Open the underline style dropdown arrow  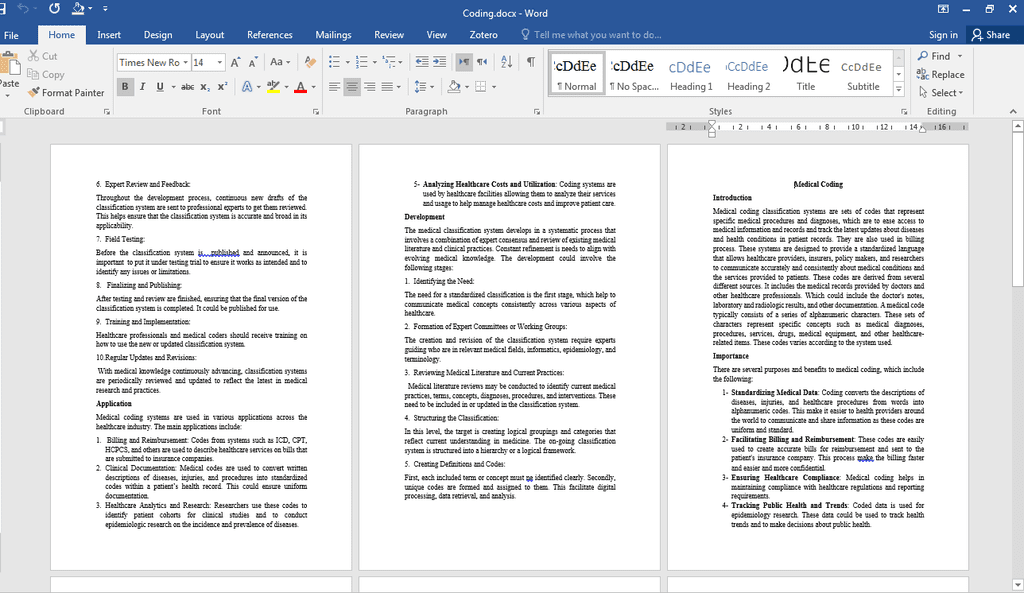pyautogui.click(x=173, y=87)
